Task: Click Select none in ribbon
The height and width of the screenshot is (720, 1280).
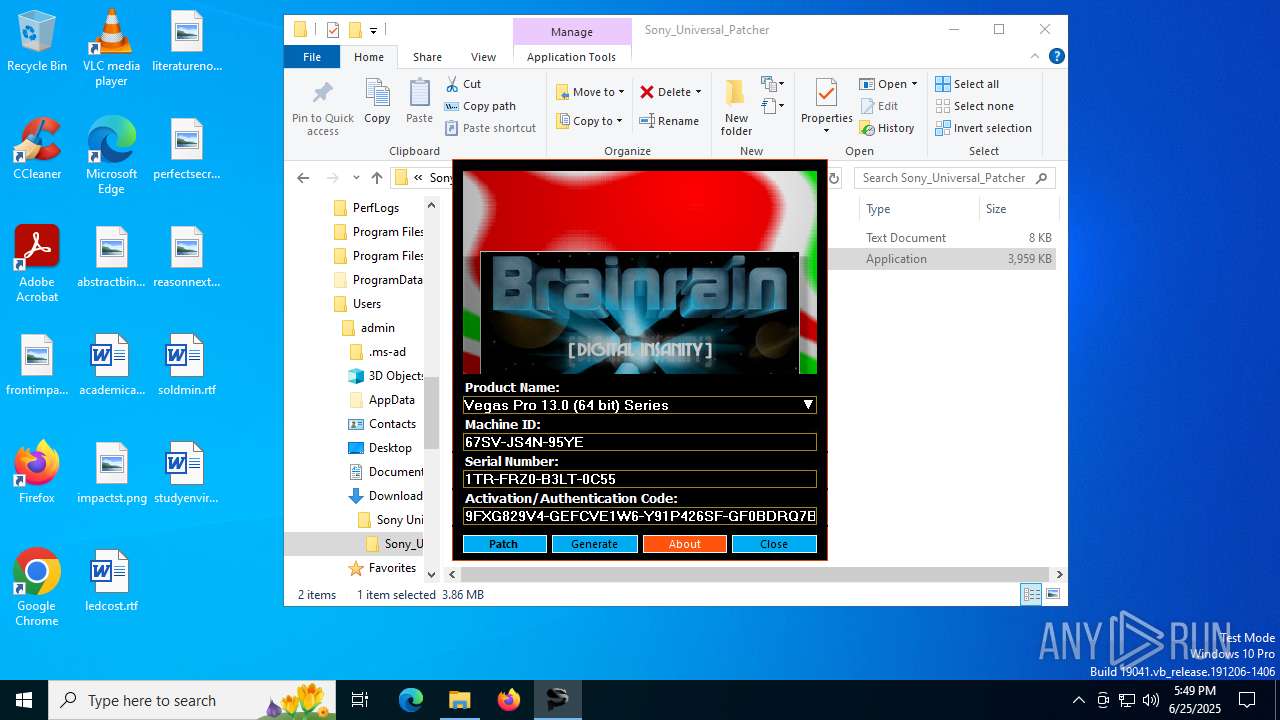Action: pyautogui.click(x=974, y=106)
